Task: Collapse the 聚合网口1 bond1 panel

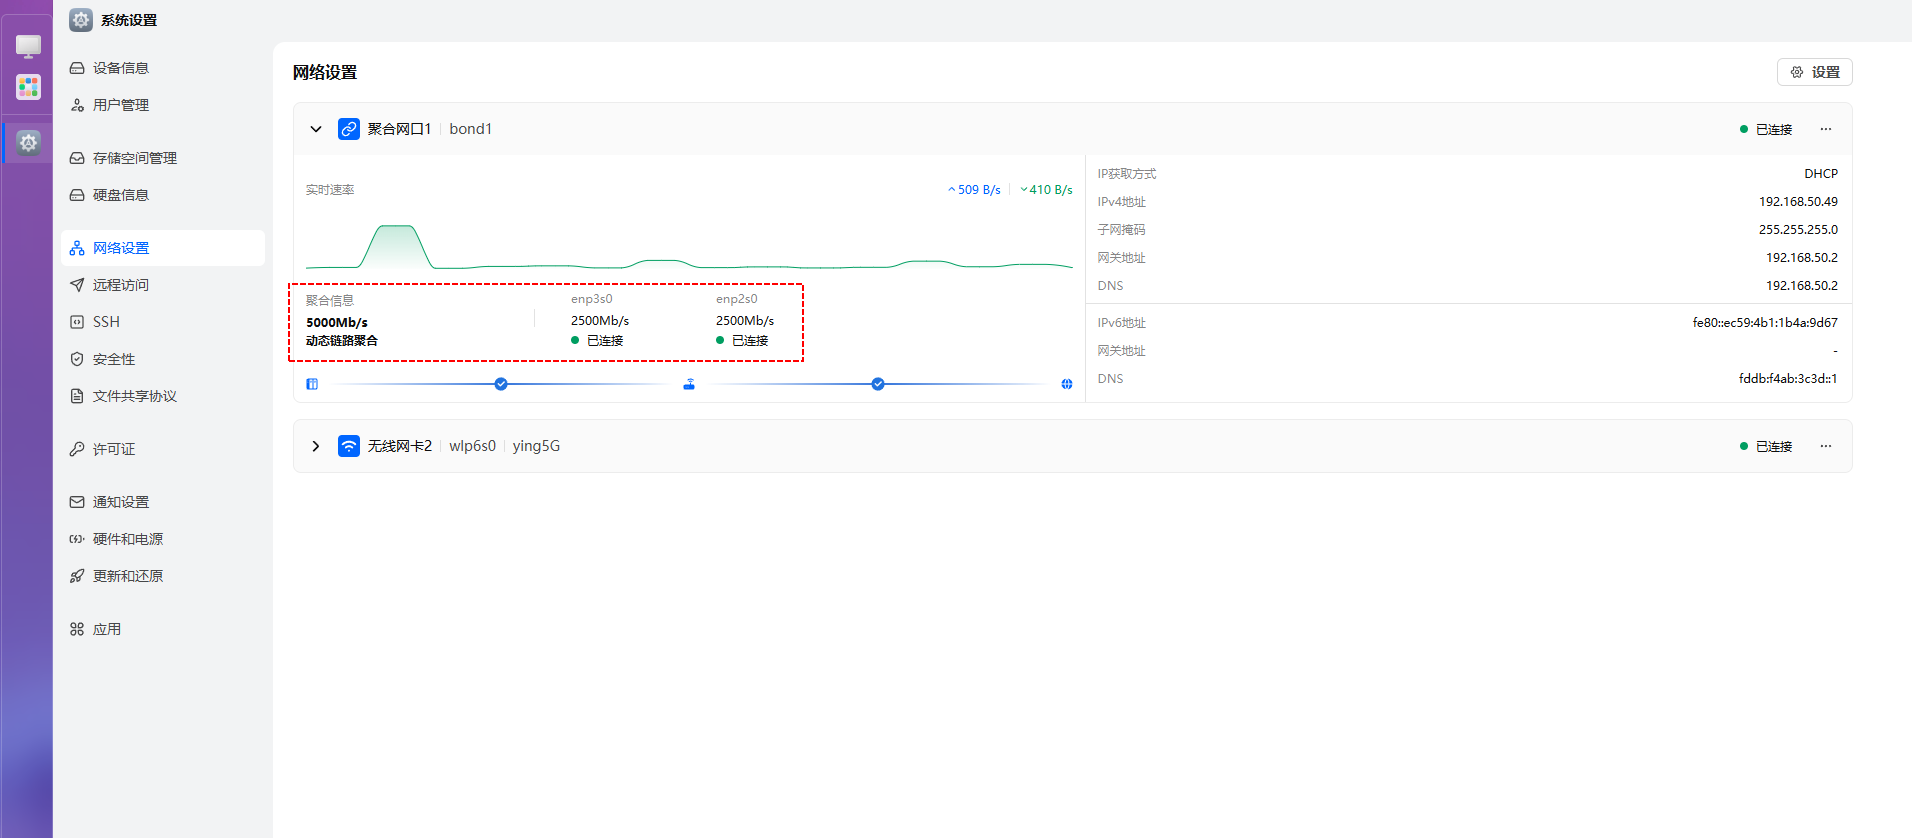Action: [316, 129]
